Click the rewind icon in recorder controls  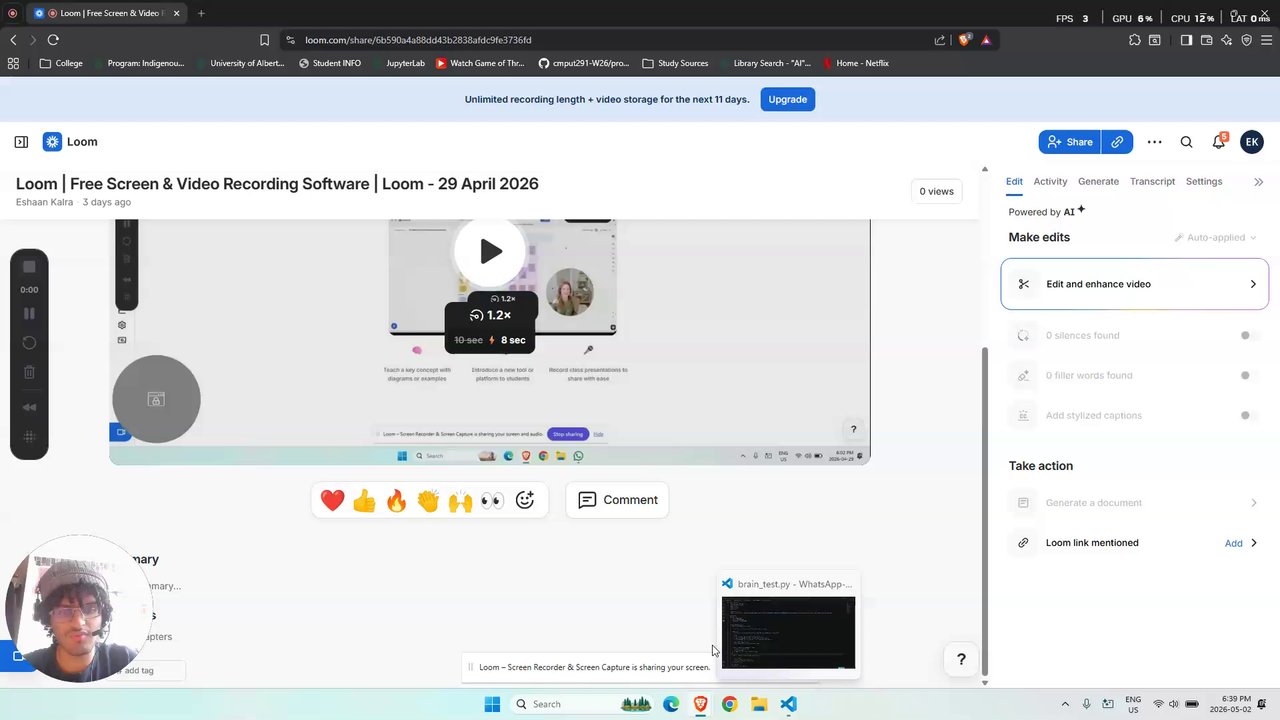29,407
